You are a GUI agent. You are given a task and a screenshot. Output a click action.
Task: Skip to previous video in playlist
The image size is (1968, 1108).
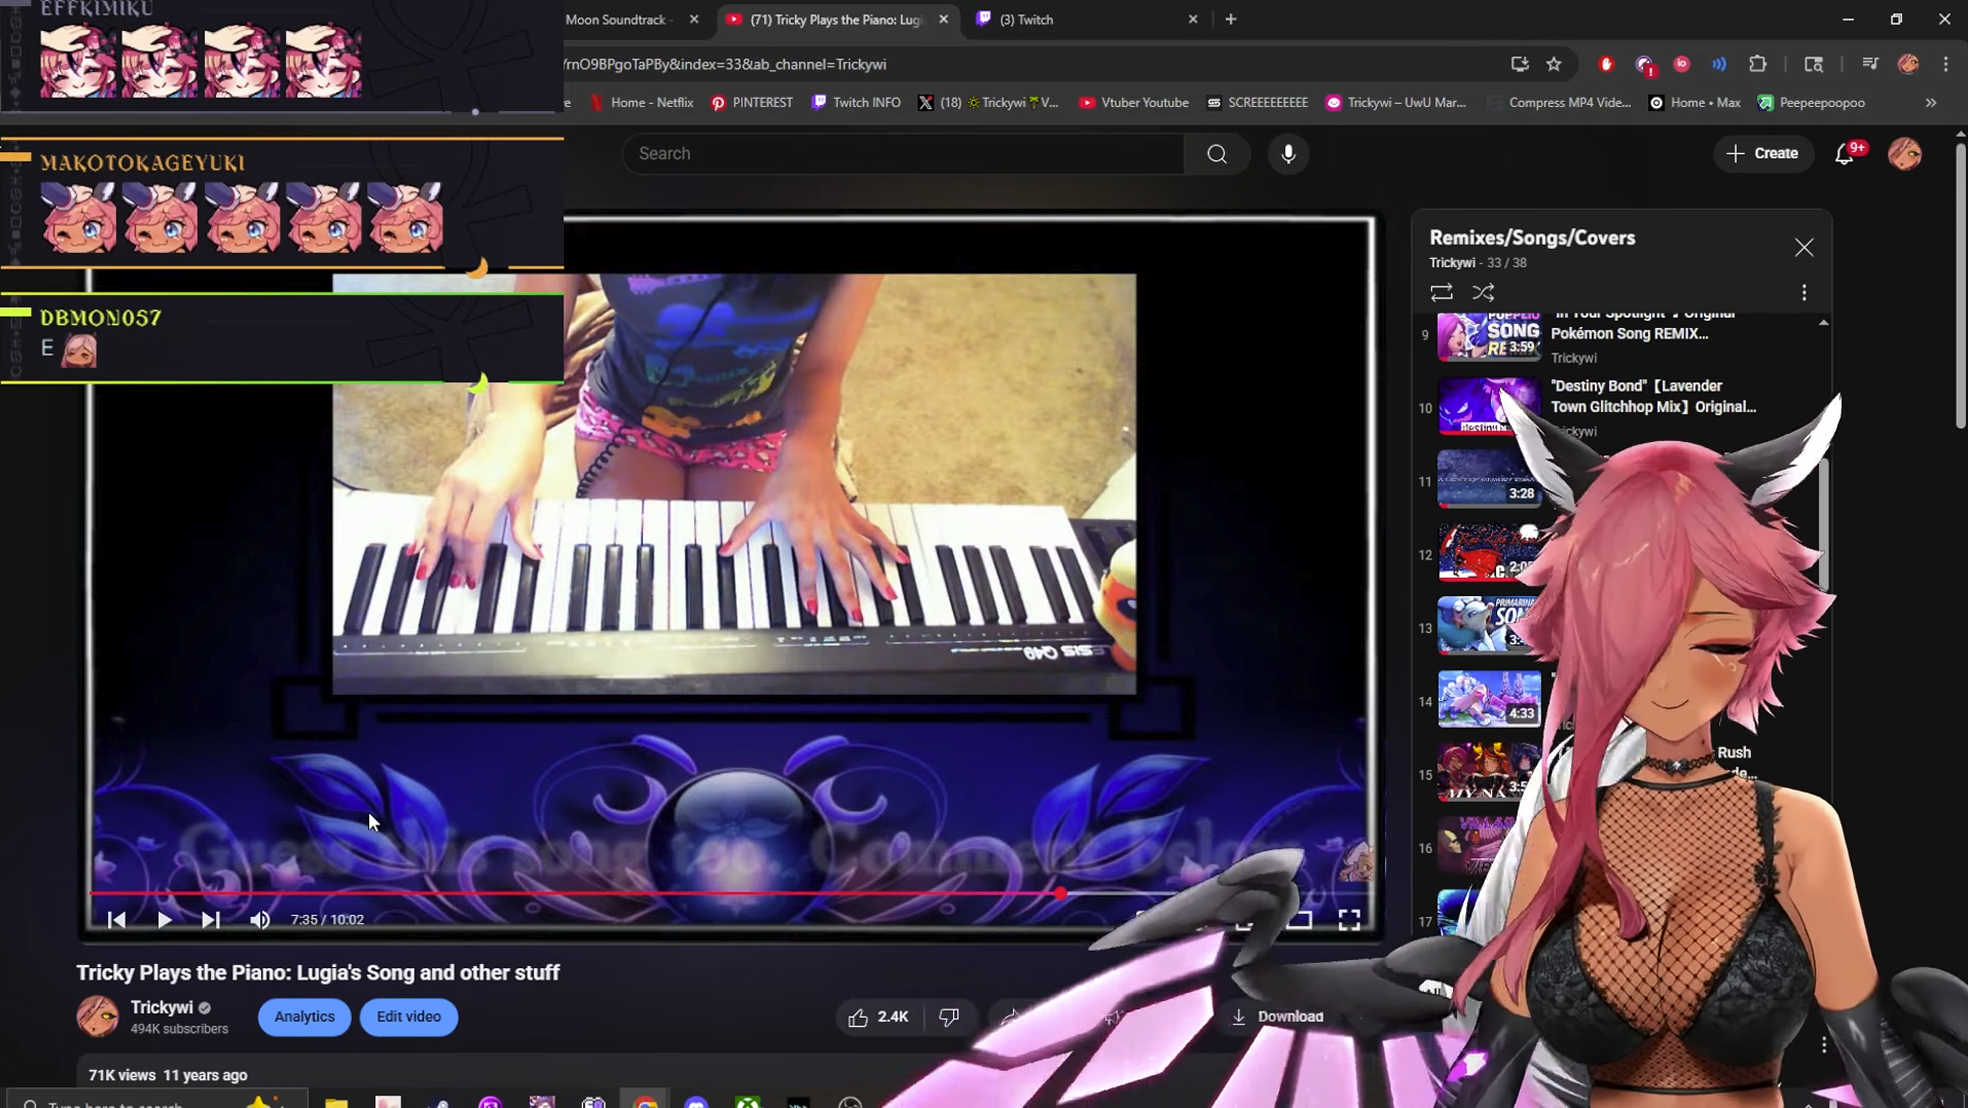coord(116,920)
